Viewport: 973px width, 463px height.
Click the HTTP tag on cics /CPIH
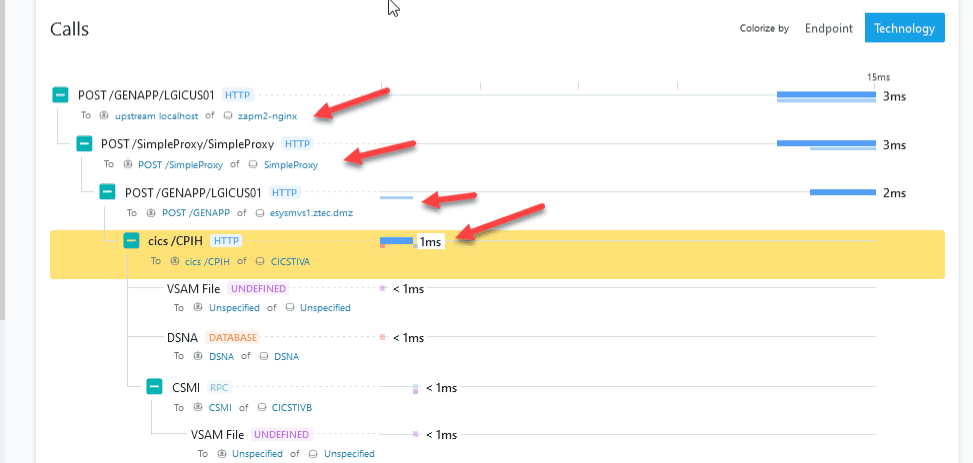(x=226, y=241)
